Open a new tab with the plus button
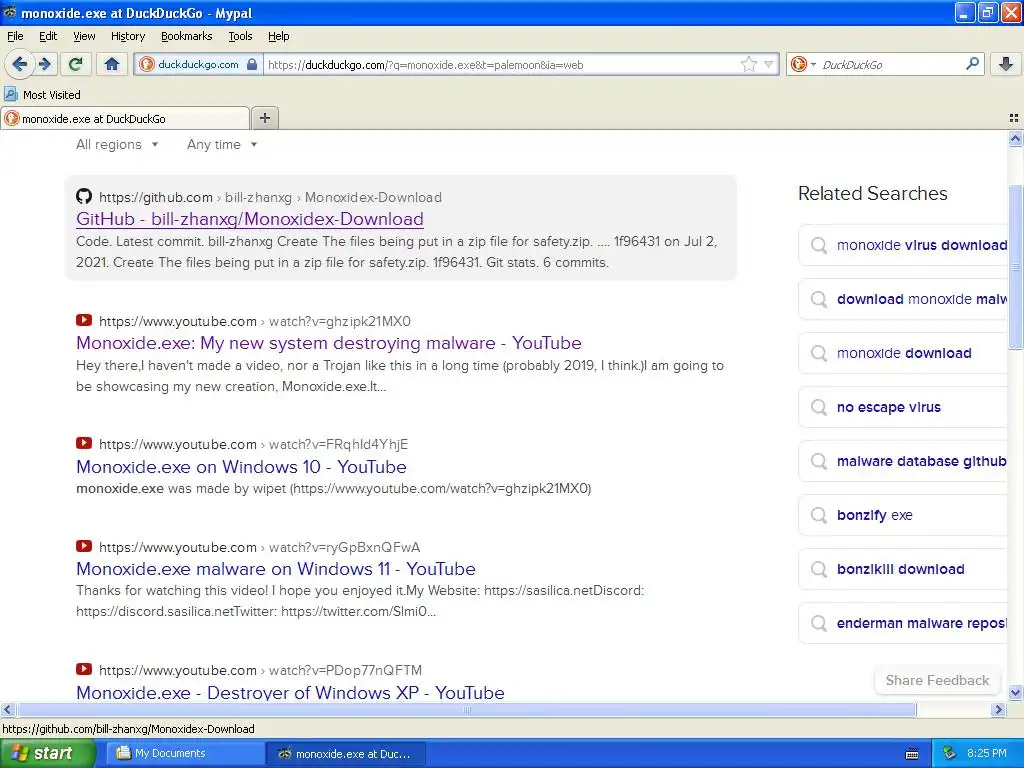The height and width of the screenshot is (768, 1024). (x=264, y=118)
